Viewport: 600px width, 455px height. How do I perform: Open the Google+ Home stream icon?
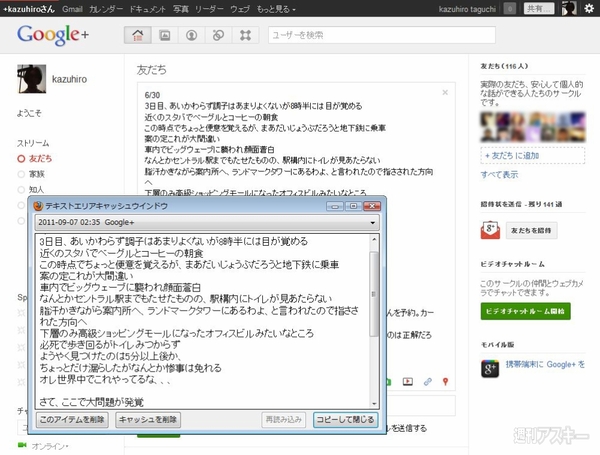pyautogui.click(x=137, y=35)
